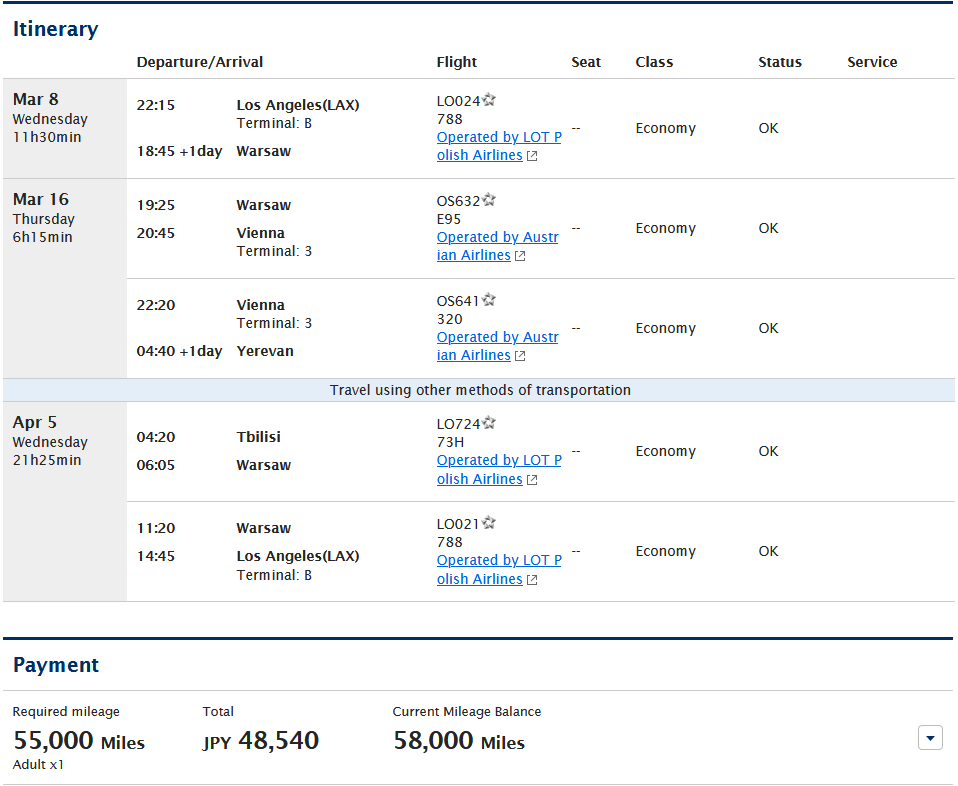This screenshot has height=786, width=958.
Task: Open Operated by Austrian Airlines link for OS641
Action: (x=497, y=346)
